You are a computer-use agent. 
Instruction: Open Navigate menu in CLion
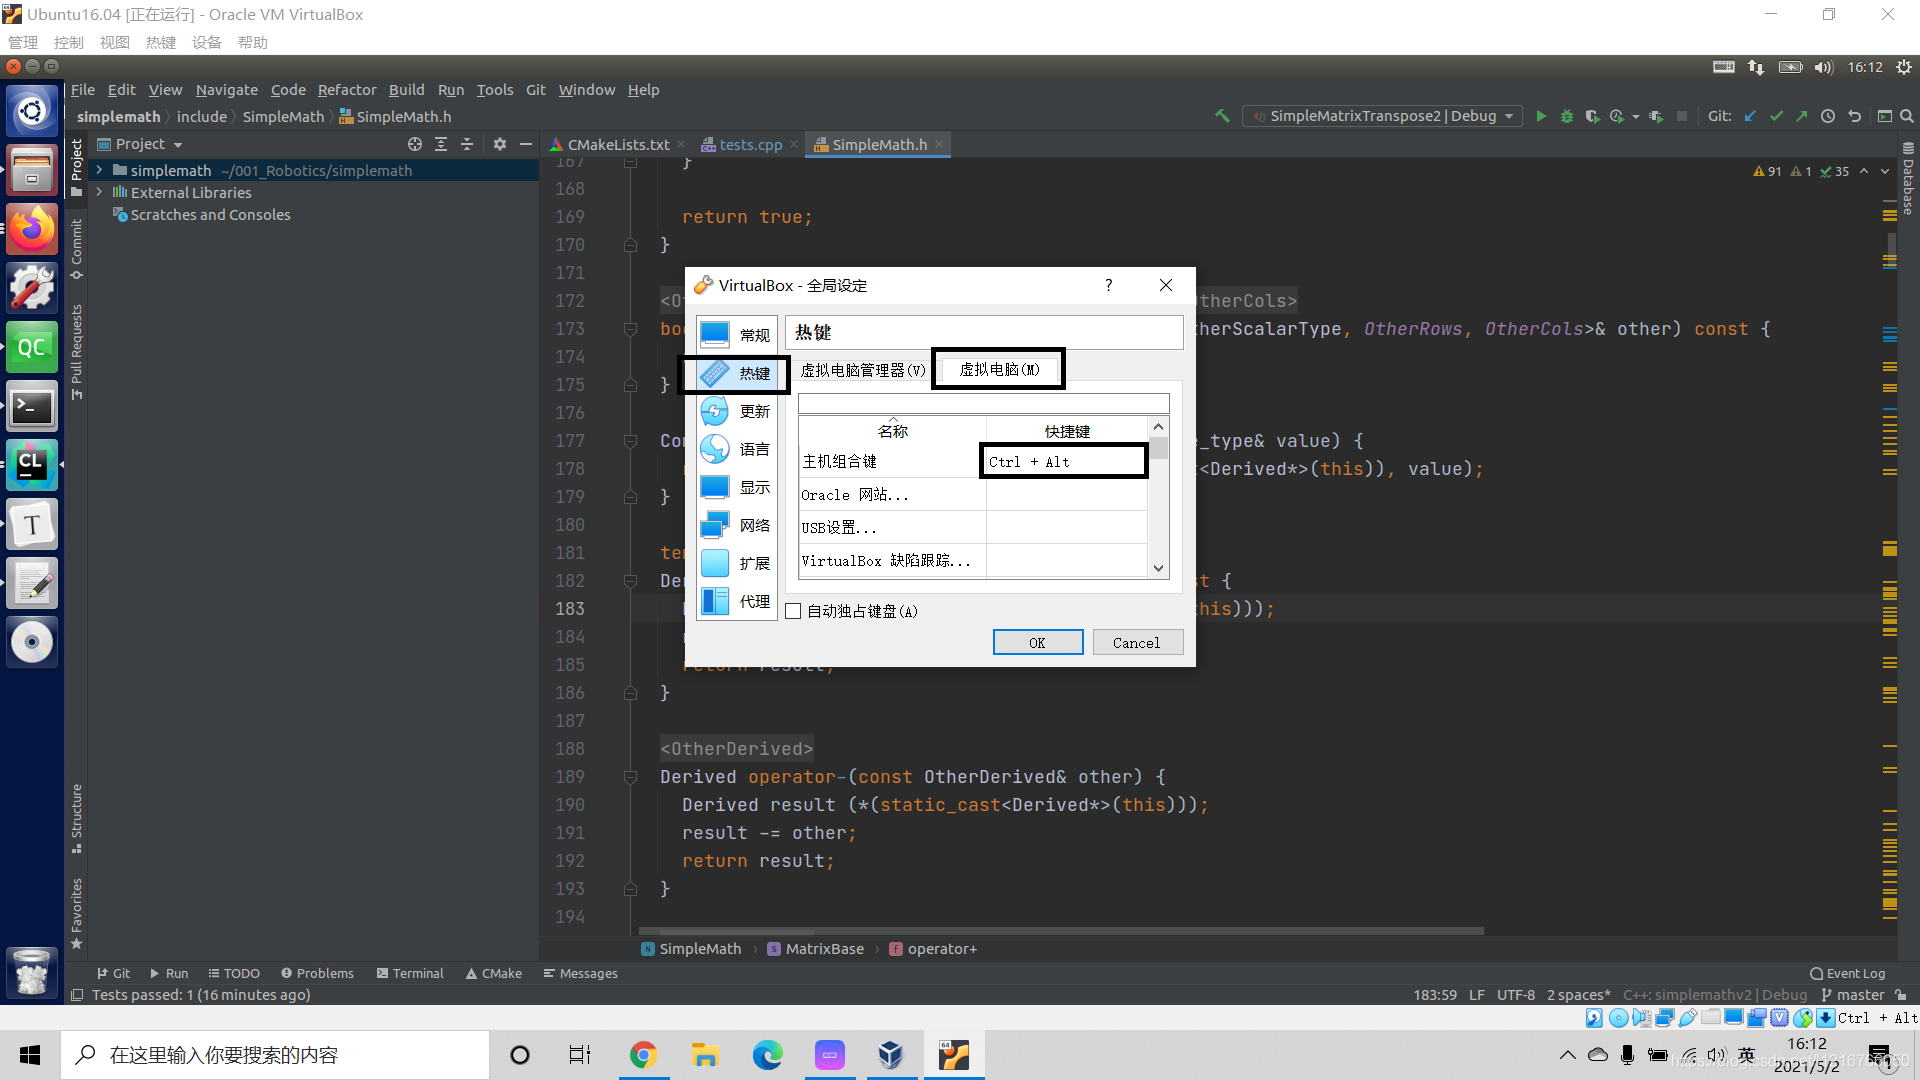click(226, 89)
